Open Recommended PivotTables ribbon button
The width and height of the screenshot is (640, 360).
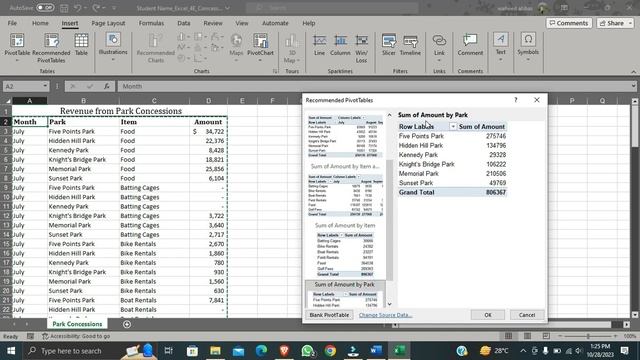[51, 48]
